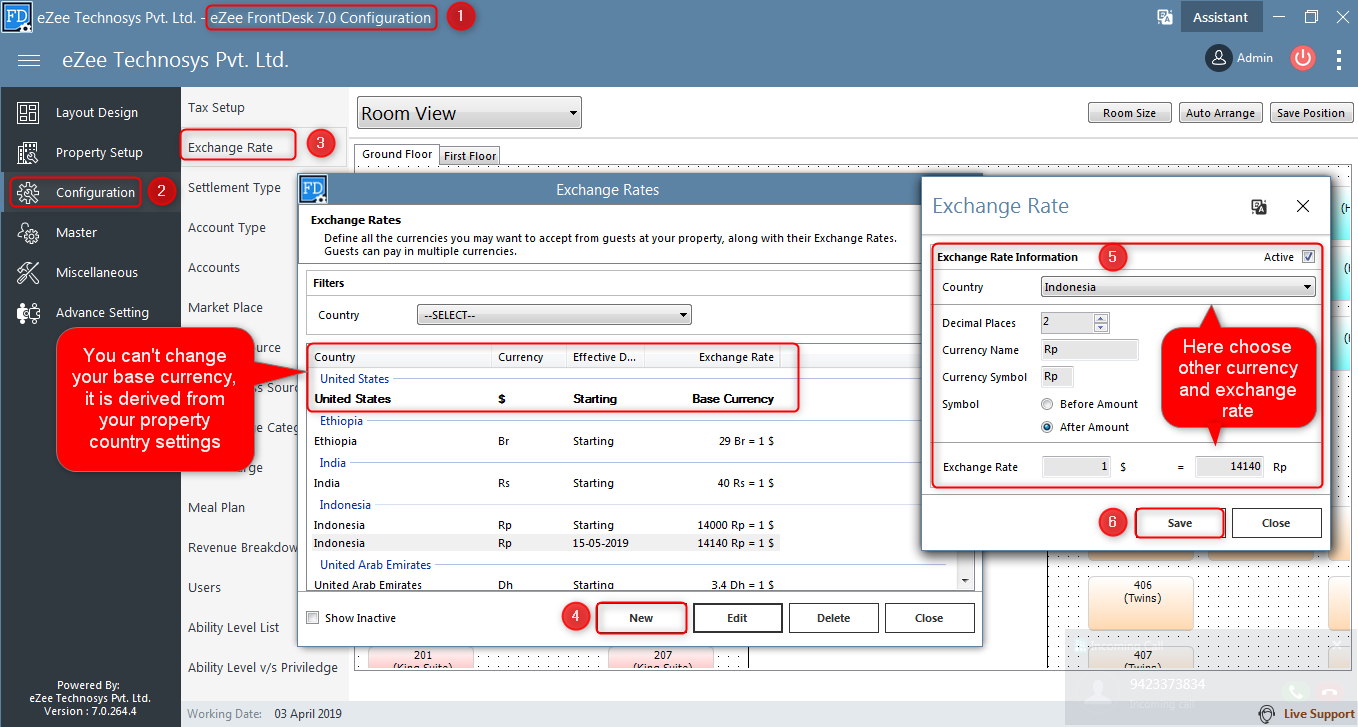Image resolution: width=1358 pixels, height=727 pixels.
Task: Click the Master sidebar icon
Action: coord(28,233)
